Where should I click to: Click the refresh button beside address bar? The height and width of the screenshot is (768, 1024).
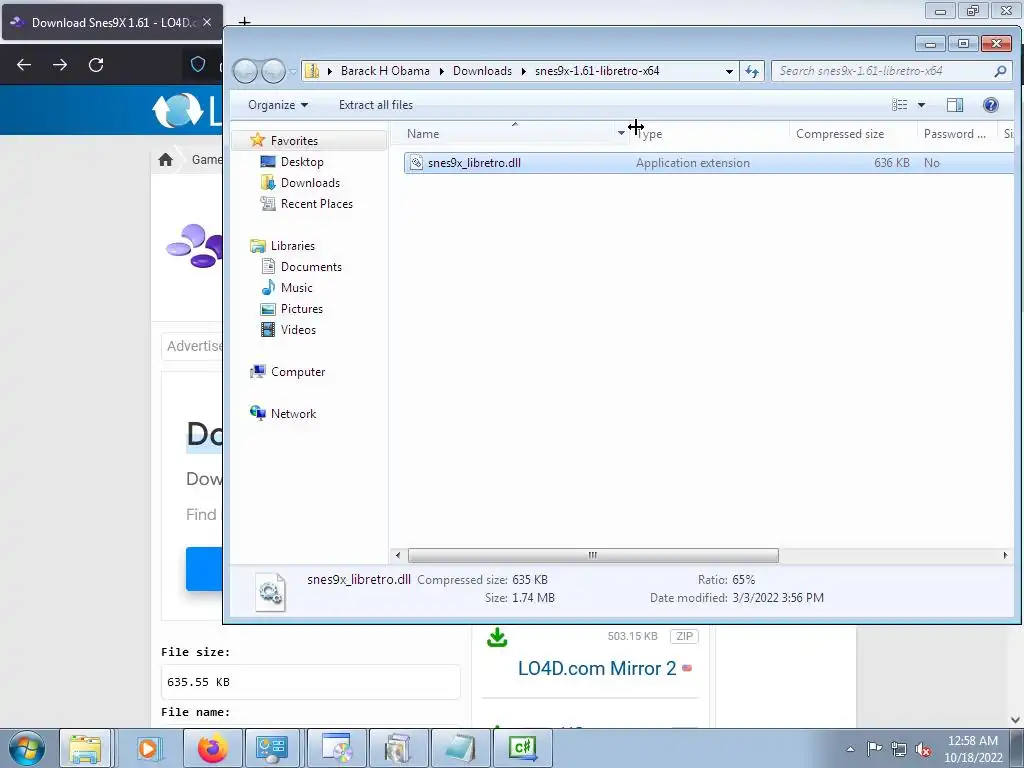click(752, 71)
